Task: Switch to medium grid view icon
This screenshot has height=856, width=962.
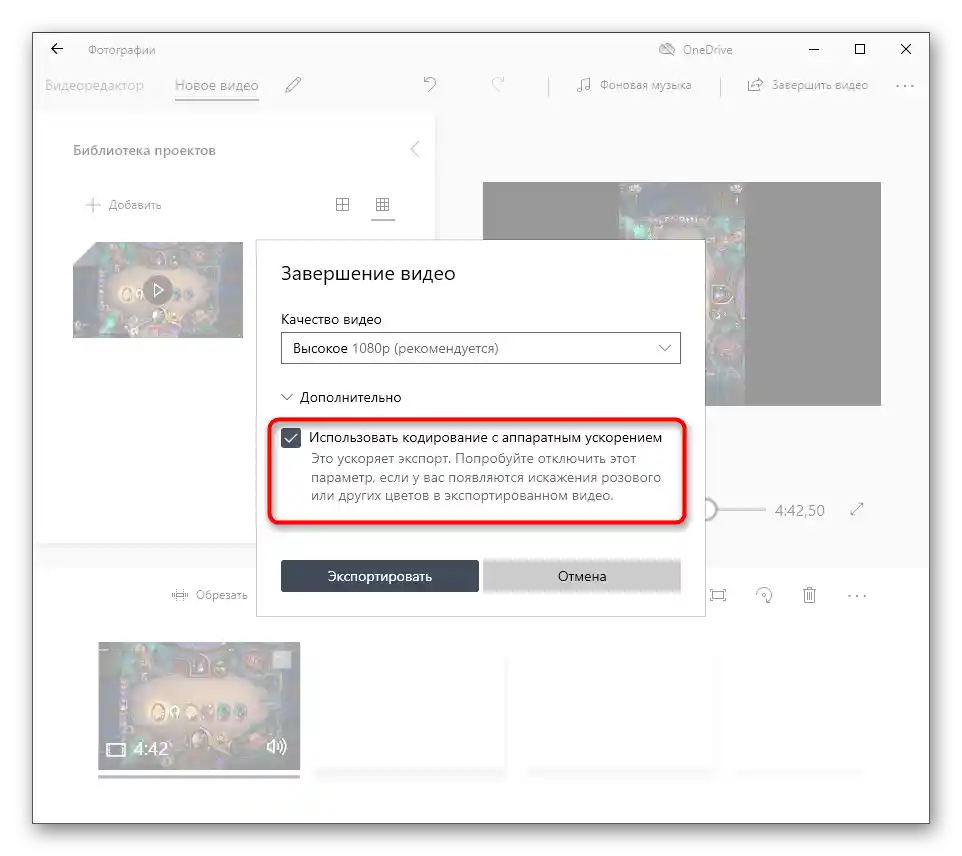Action: (x=342, y=204)
